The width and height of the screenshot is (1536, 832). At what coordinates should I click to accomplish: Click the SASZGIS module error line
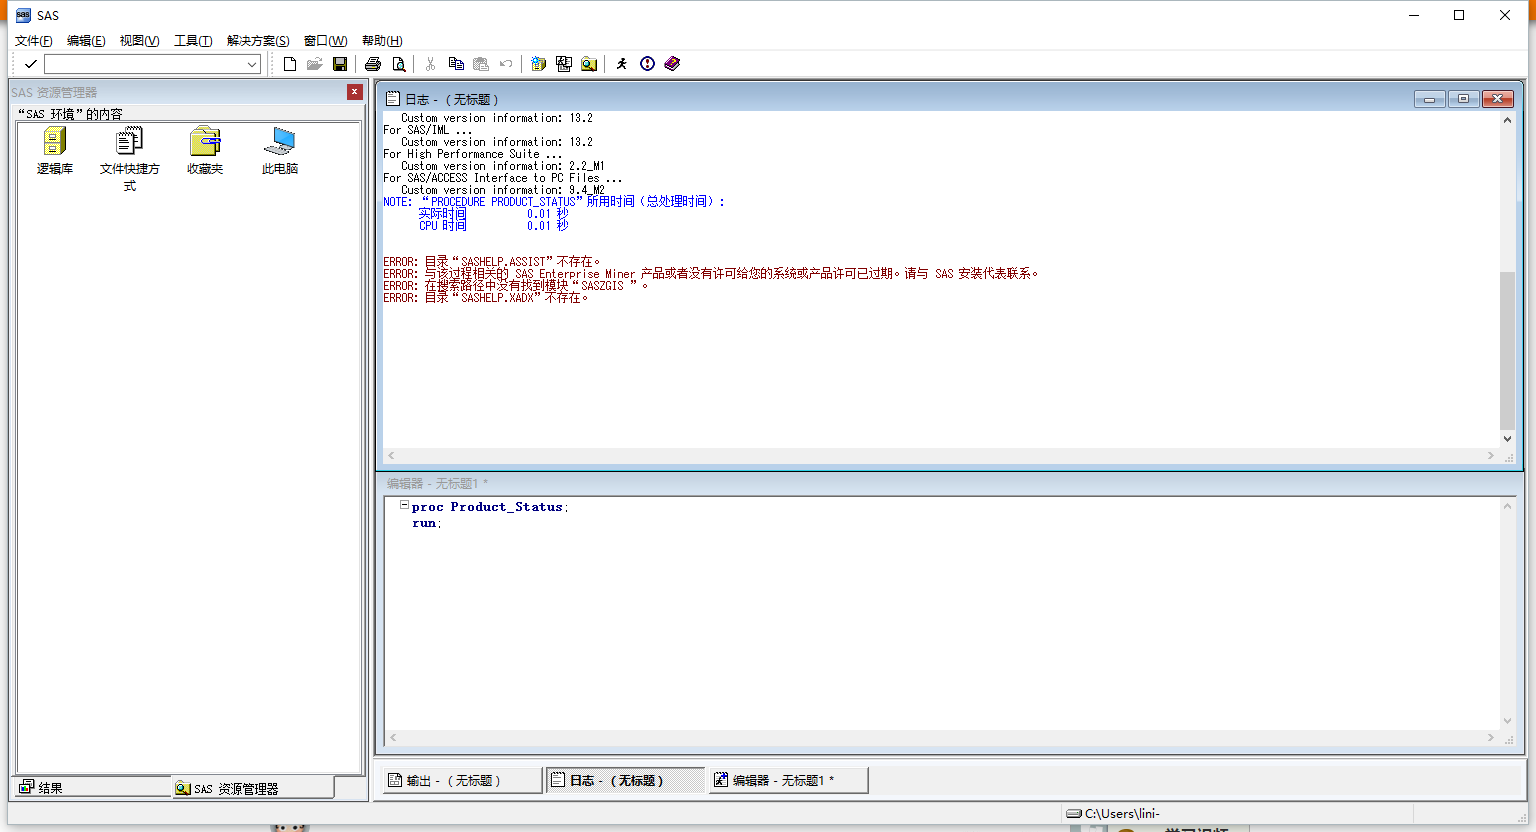tap(516, 286)
